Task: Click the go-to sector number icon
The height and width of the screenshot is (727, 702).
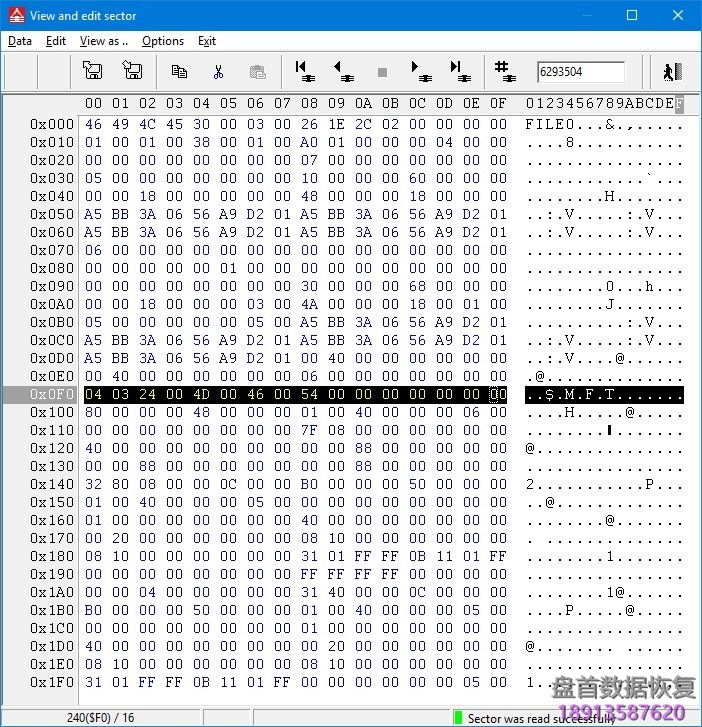Action: click(x=505, y=71)
